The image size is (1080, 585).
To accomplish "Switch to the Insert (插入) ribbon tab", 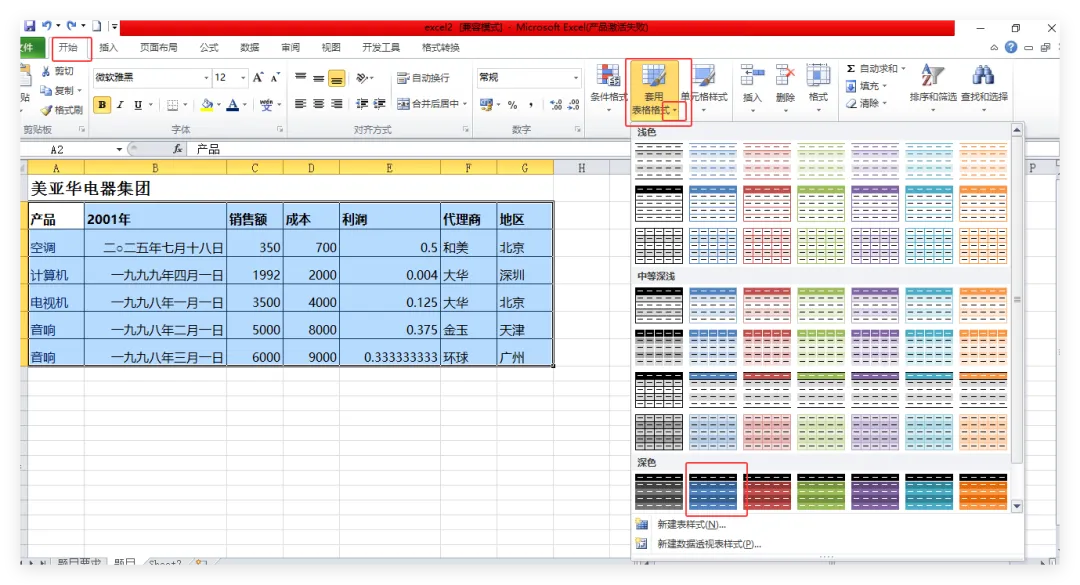I will [x=108, y=48].
